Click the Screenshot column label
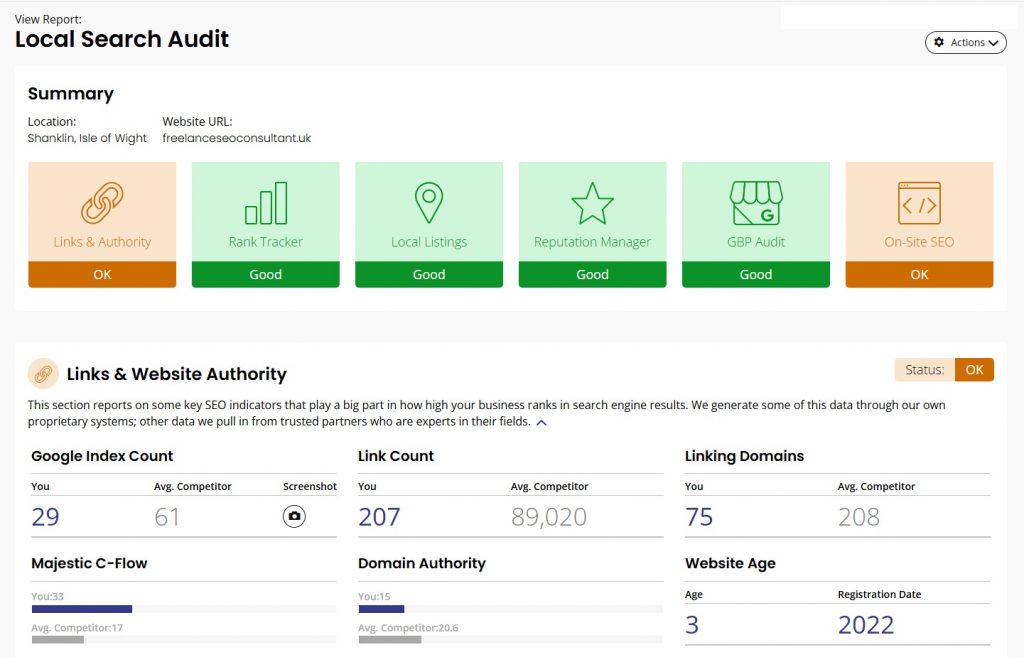1024x657 pixels. click(310, 486)
